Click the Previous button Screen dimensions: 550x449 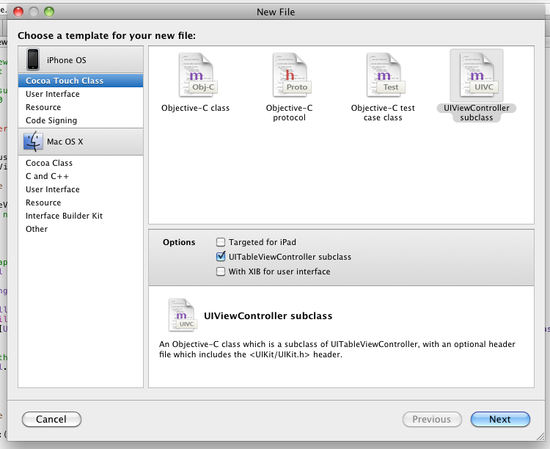432,419
